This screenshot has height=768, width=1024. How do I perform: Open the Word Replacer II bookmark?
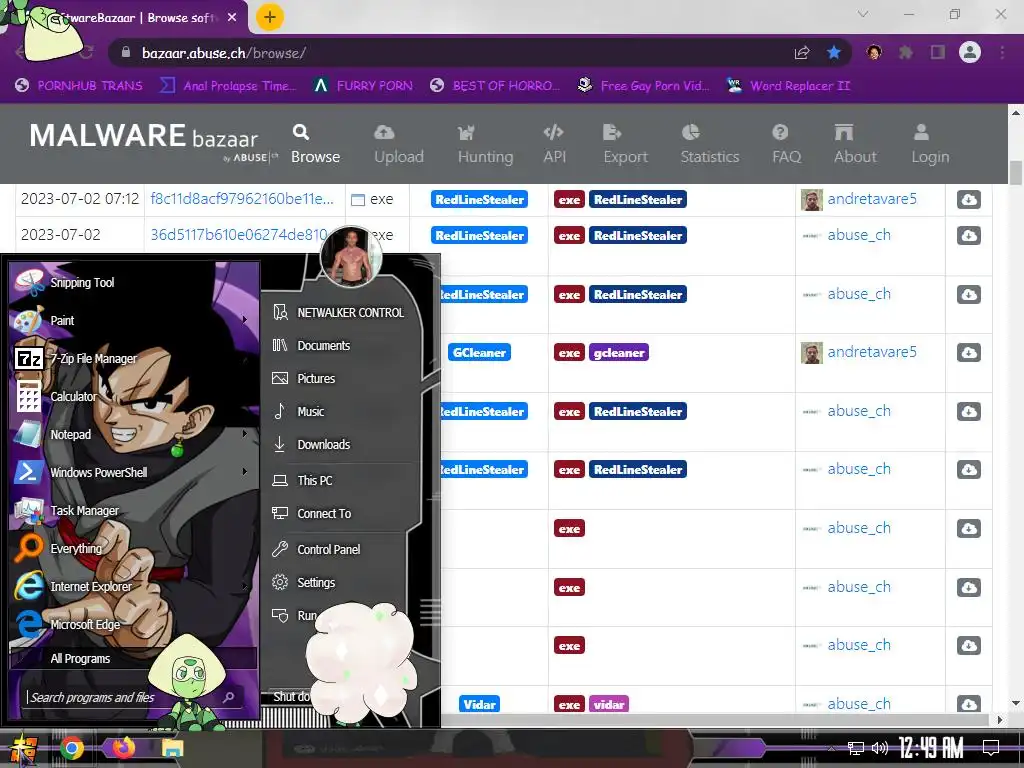tap(788, 86)
